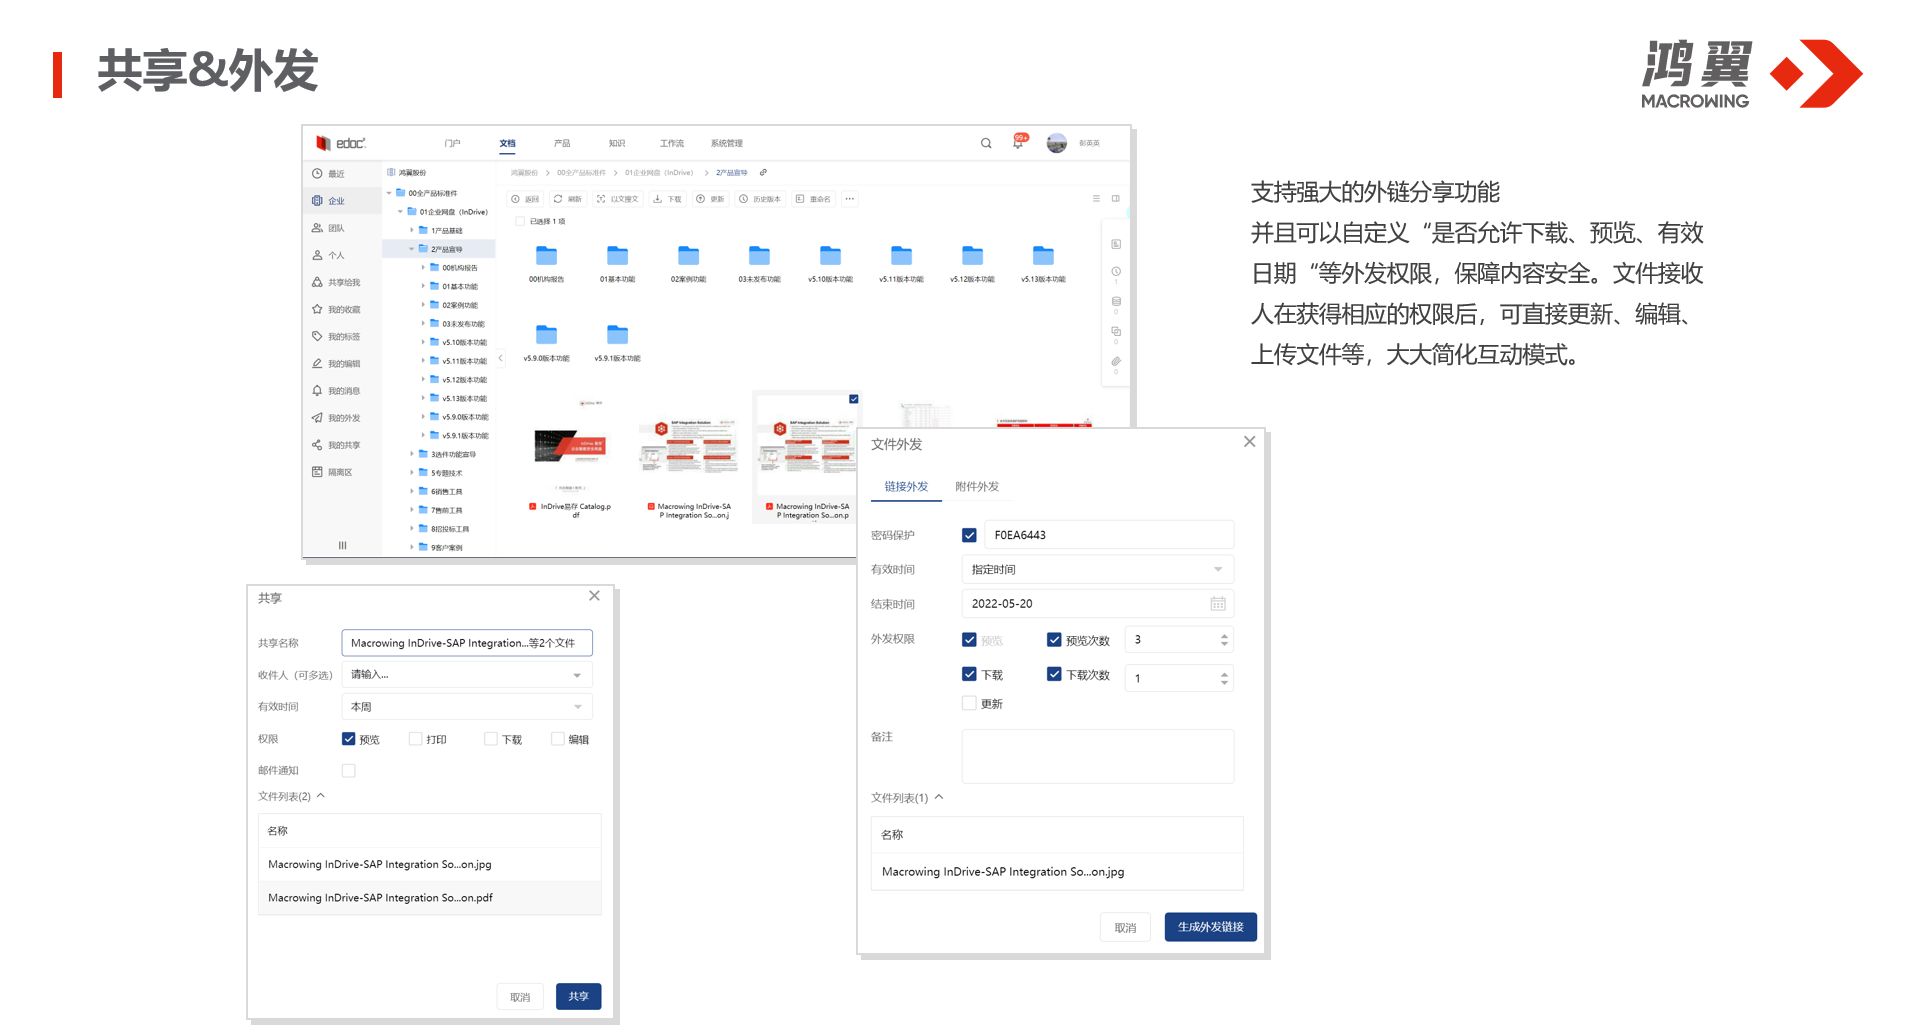This screenshot has height=1032, width=1920.
Task: Click the 生成外发链接 button
Action: tap(1210, 927)
